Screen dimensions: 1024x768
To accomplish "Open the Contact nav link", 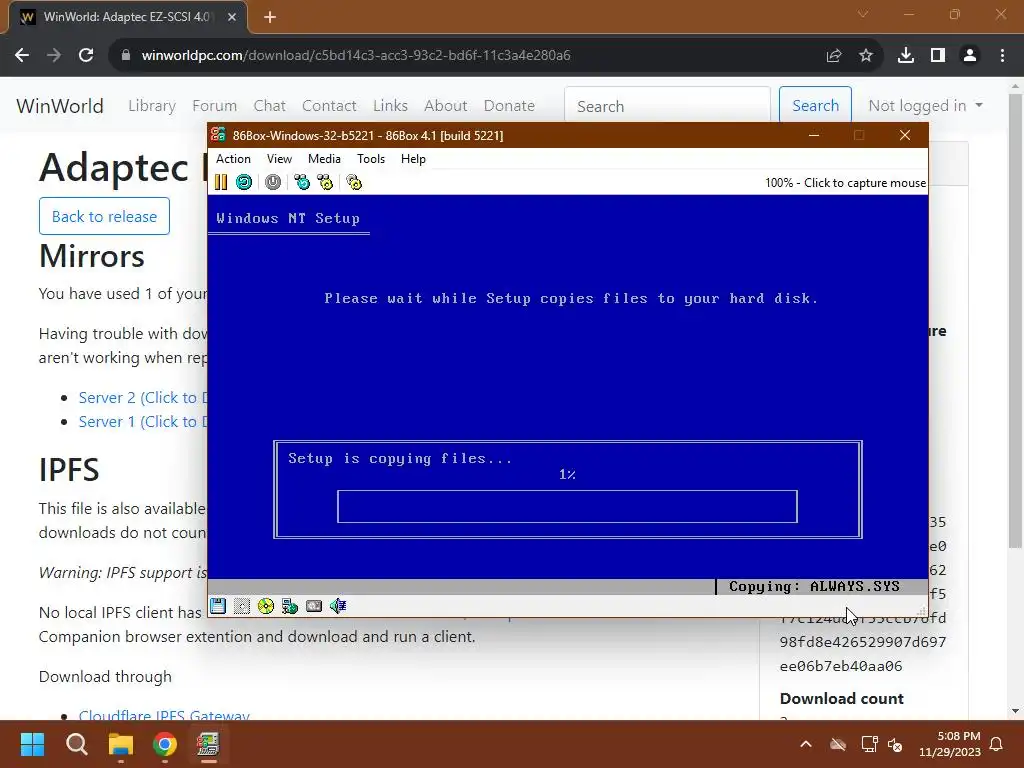I will pos(329,106).
